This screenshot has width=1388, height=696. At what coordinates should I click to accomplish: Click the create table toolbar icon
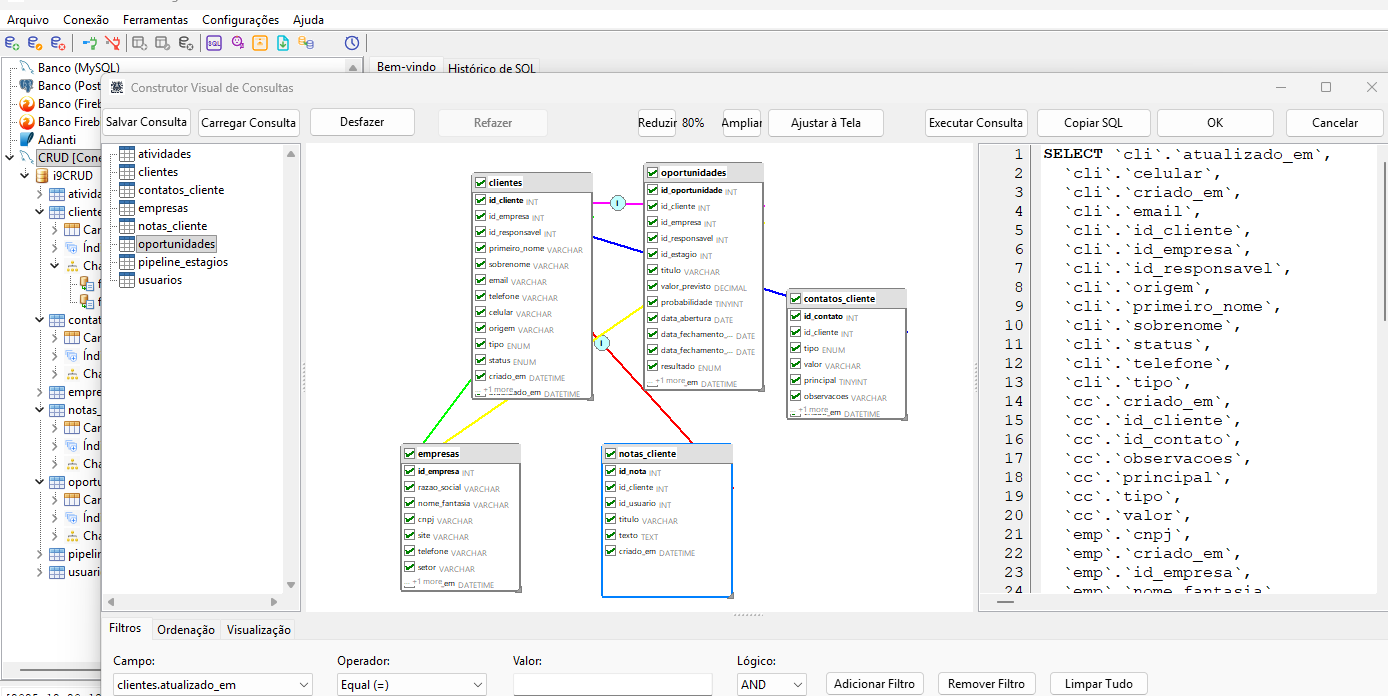140,43
